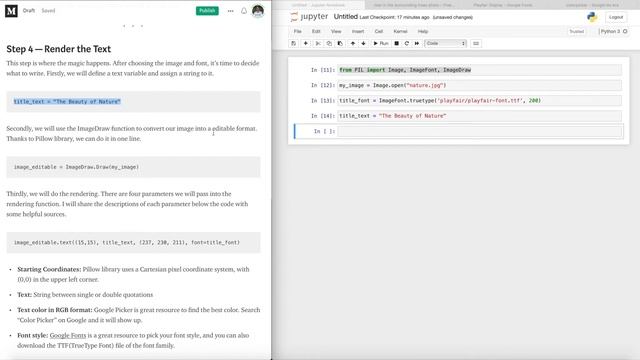The image size is (640, 360).
Task: Click the cell with PIL import statement
Action: click(480, 70)
